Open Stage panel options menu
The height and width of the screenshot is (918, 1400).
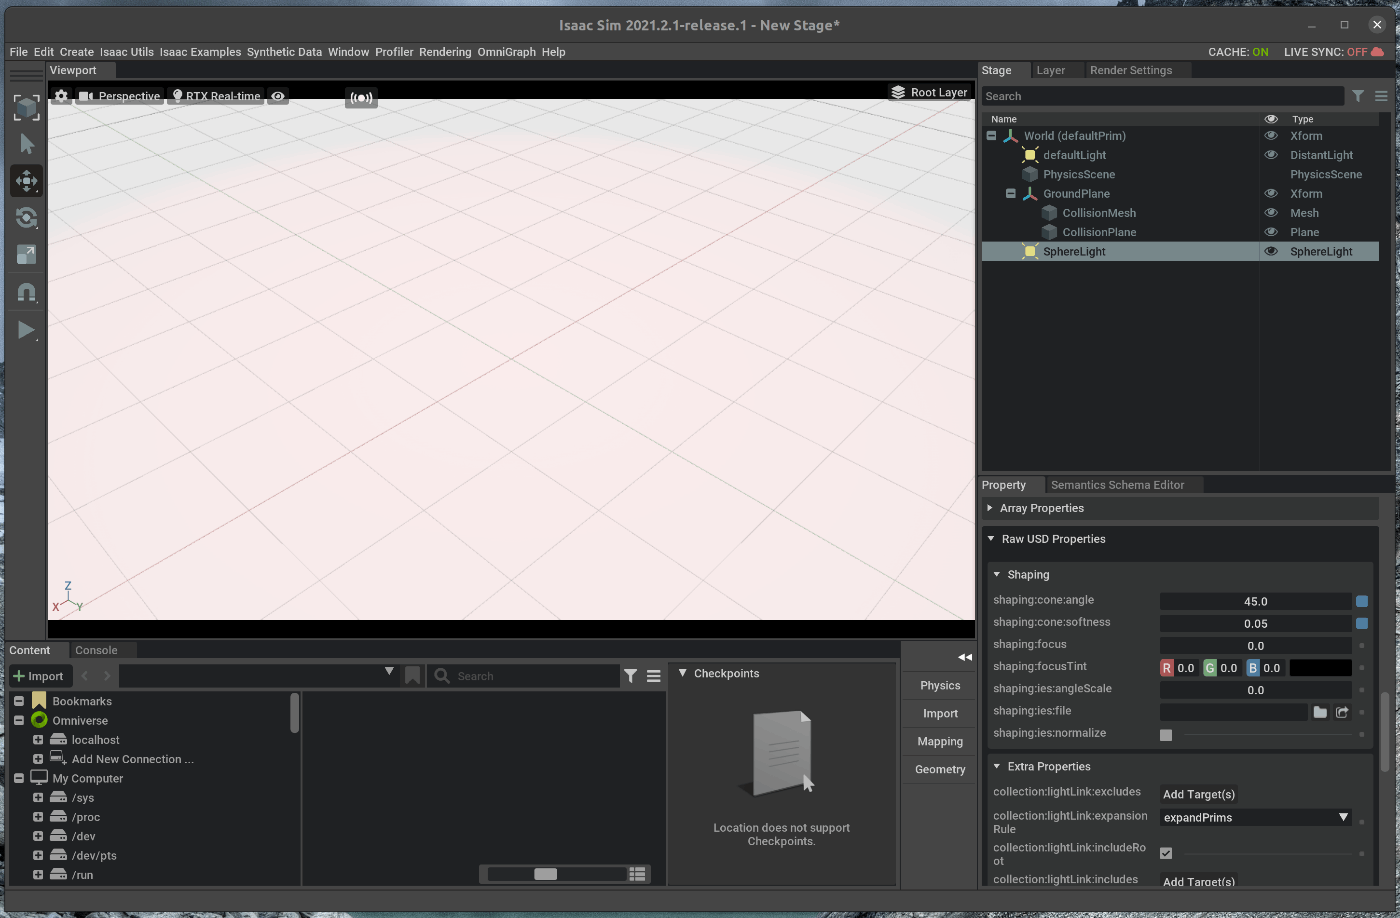tap(1381, 96)
